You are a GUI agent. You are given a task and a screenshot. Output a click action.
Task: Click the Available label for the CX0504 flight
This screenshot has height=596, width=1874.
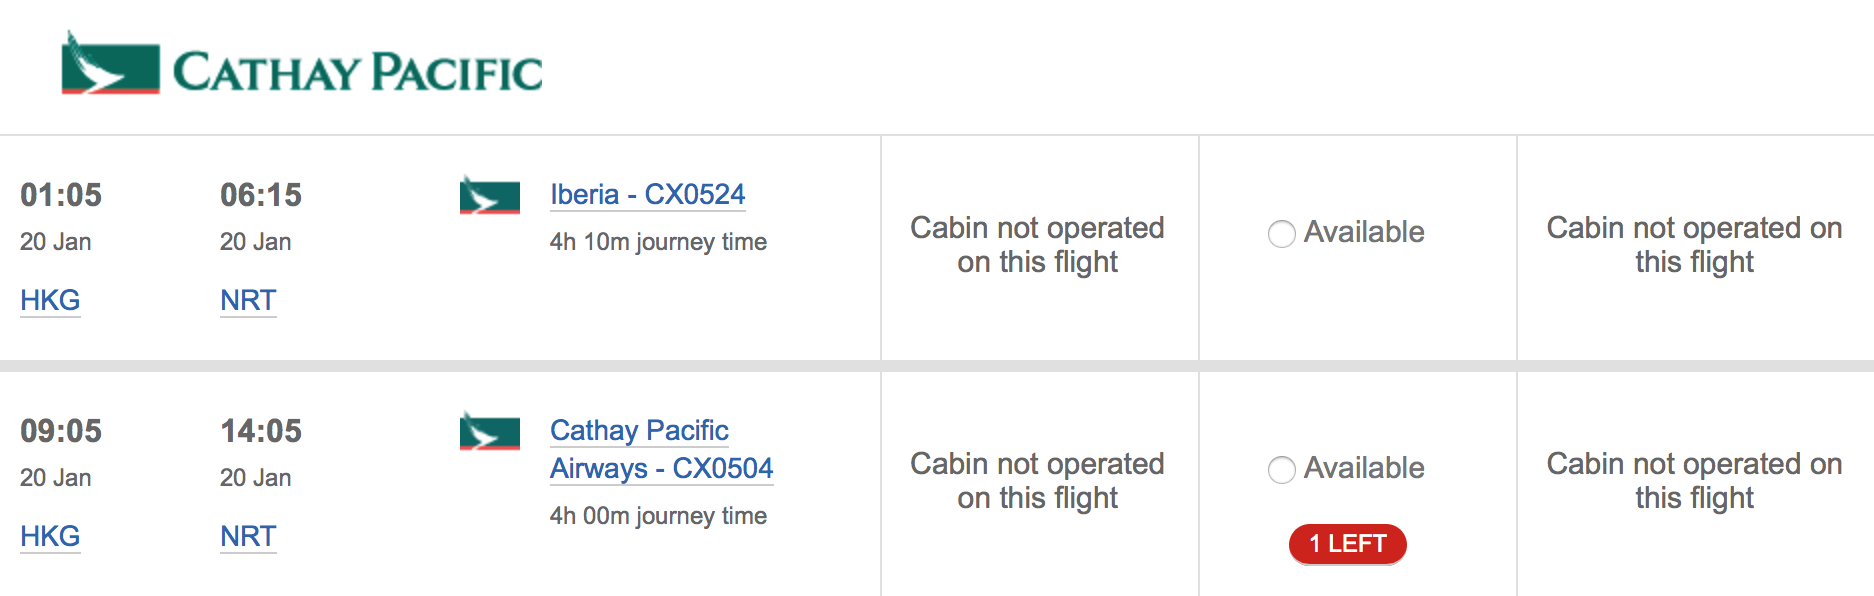pyautogui.click(x=1364, y=468)
